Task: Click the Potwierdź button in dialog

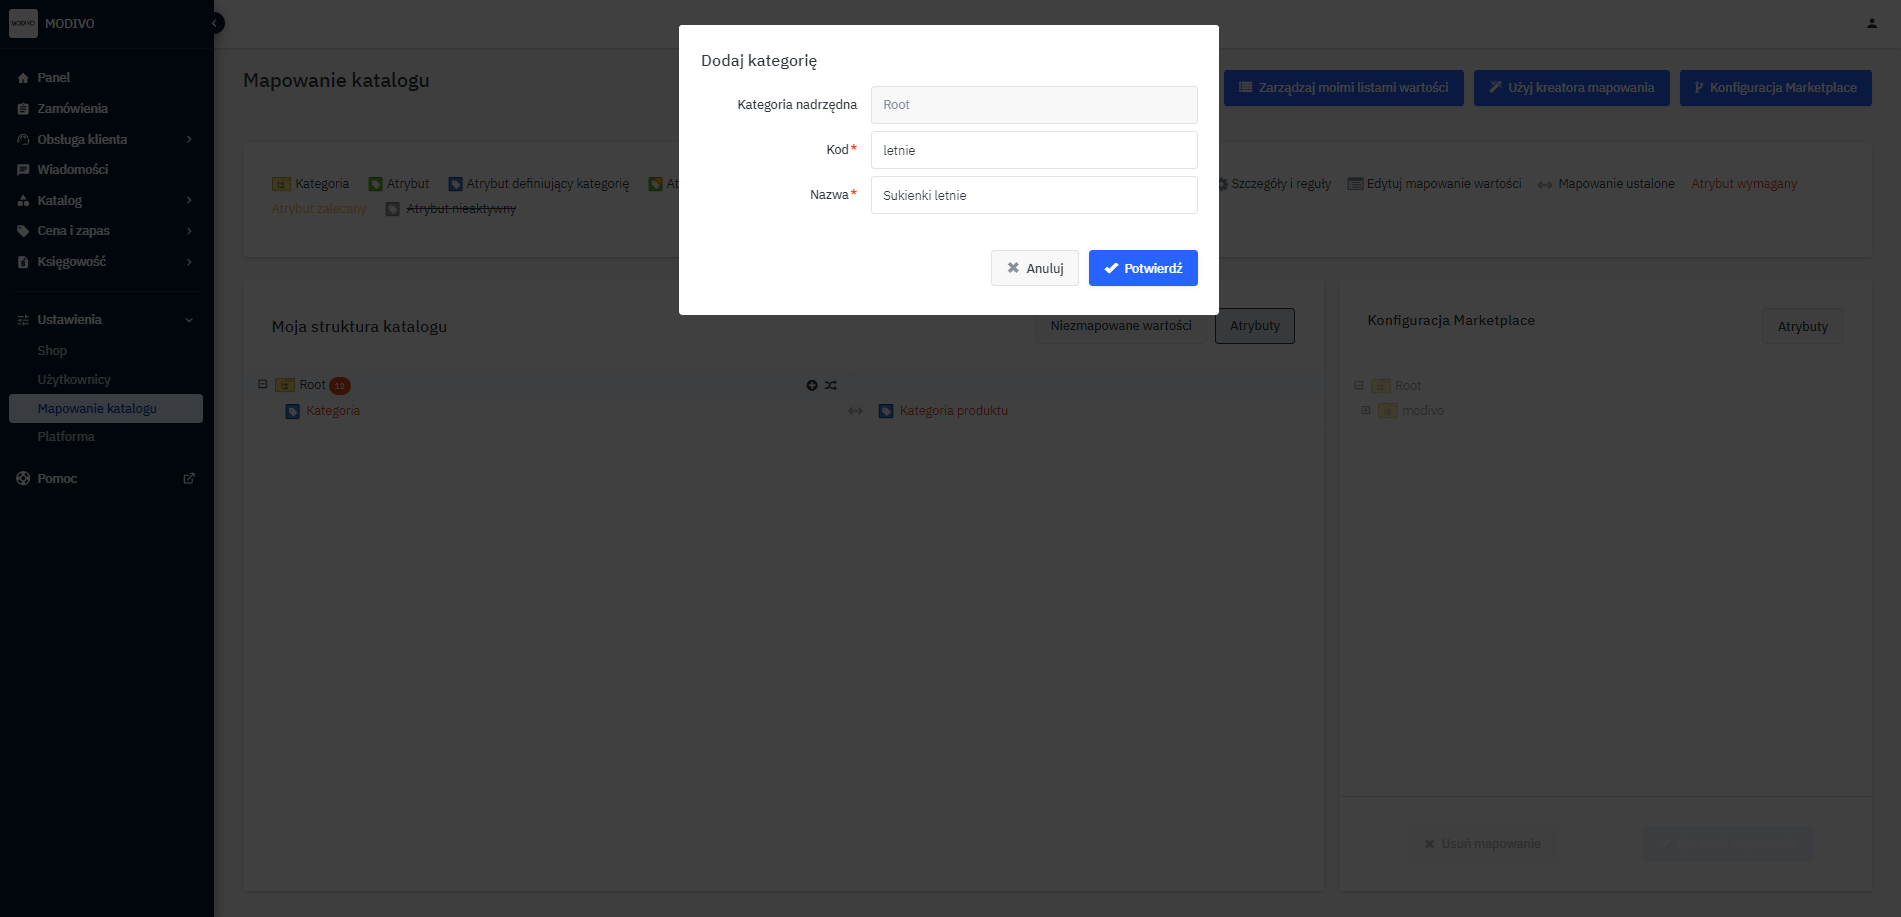Action: [x=1142, y=268]
